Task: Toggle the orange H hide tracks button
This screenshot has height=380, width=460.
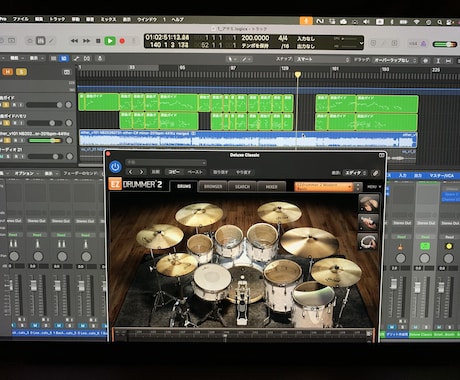Action: 8,72
